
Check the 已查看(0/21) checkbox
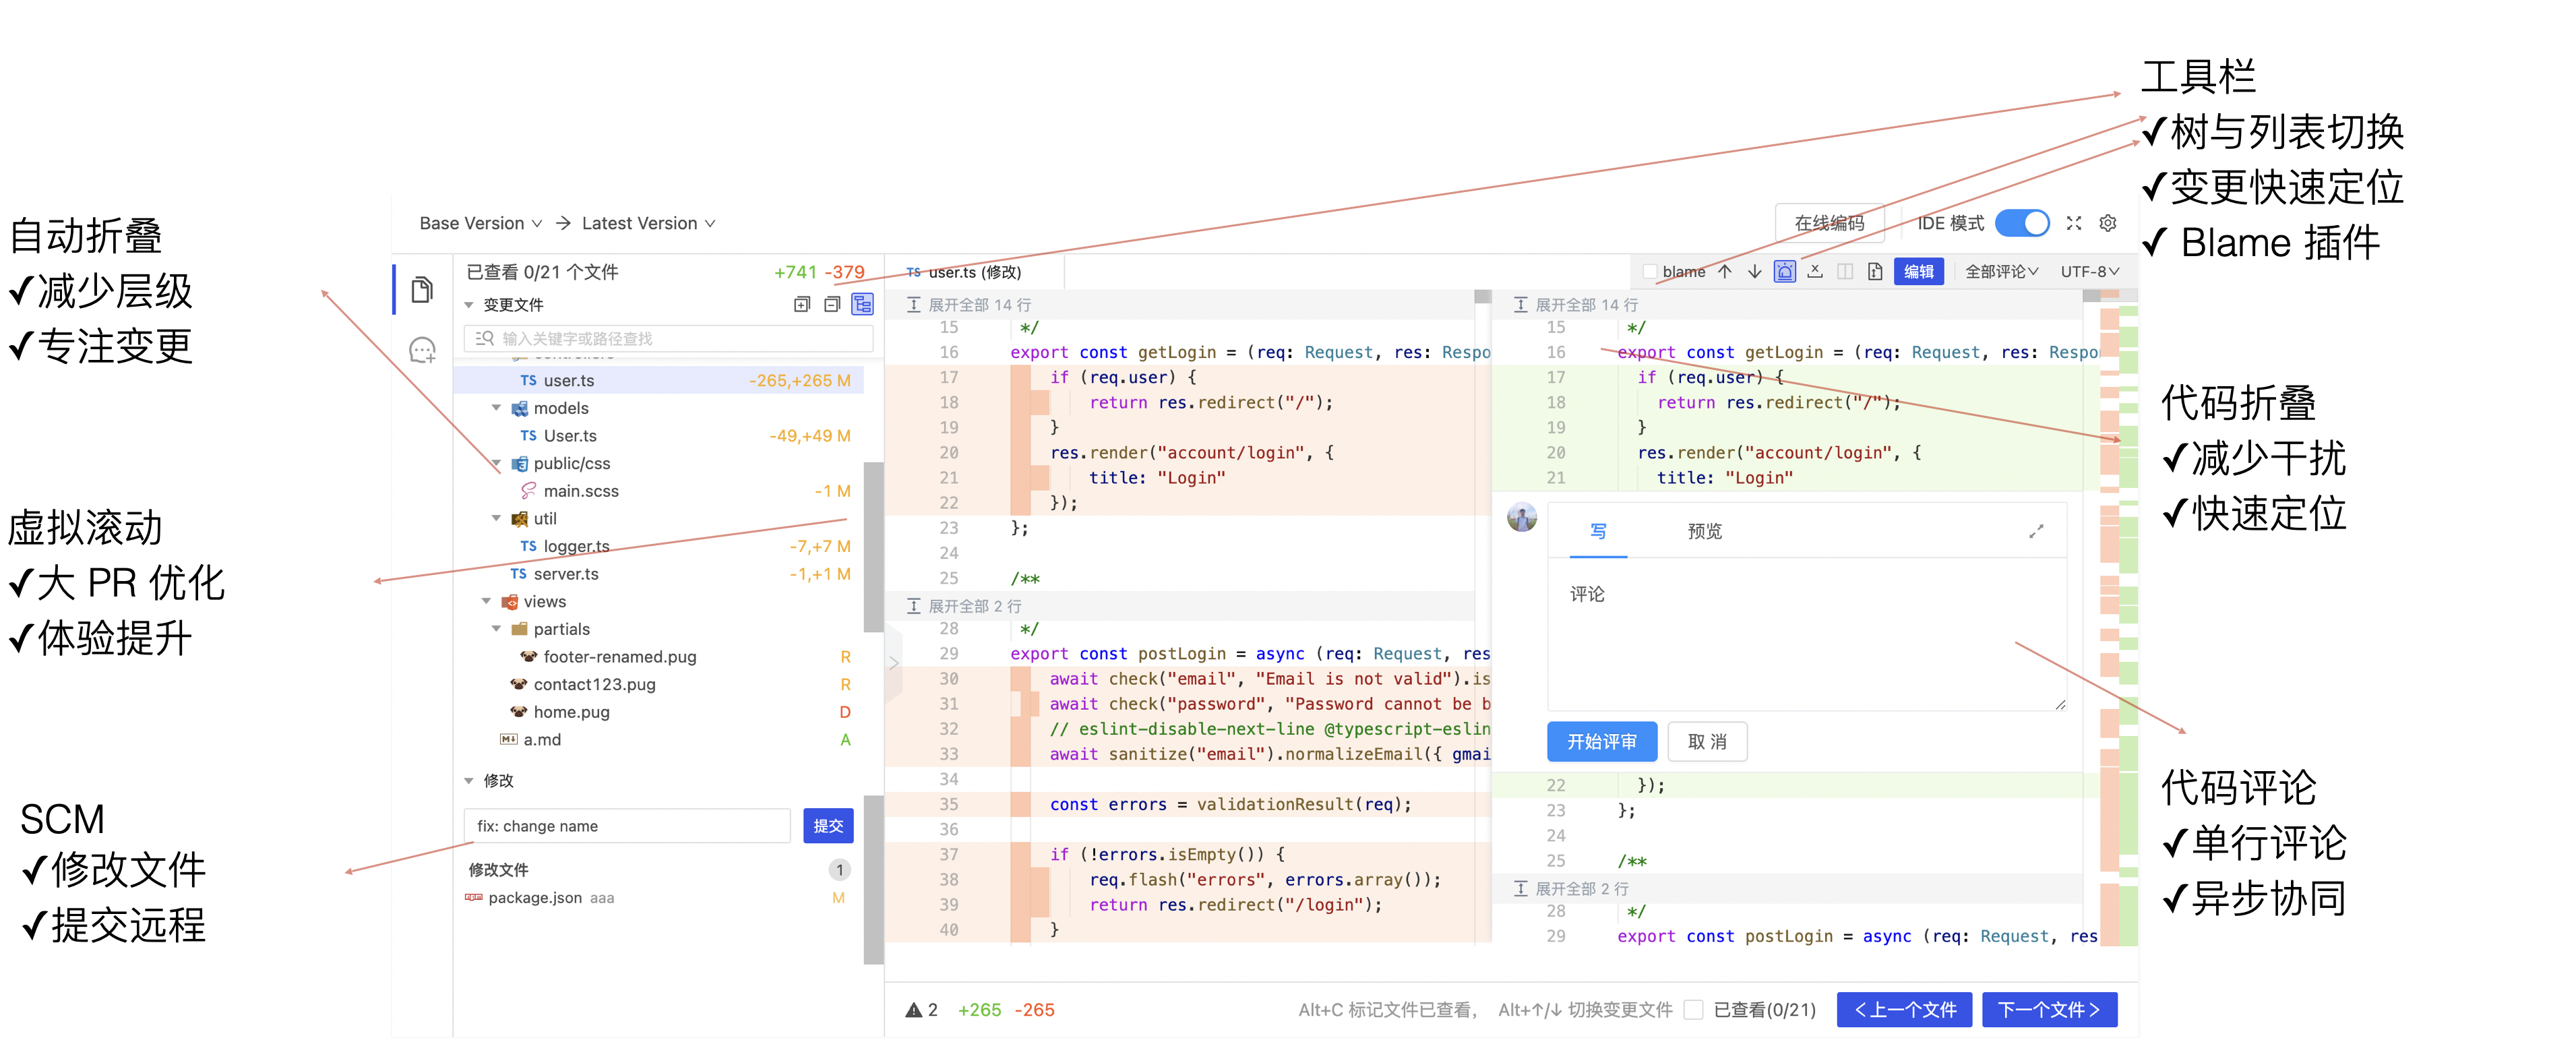(1693, 1010)
